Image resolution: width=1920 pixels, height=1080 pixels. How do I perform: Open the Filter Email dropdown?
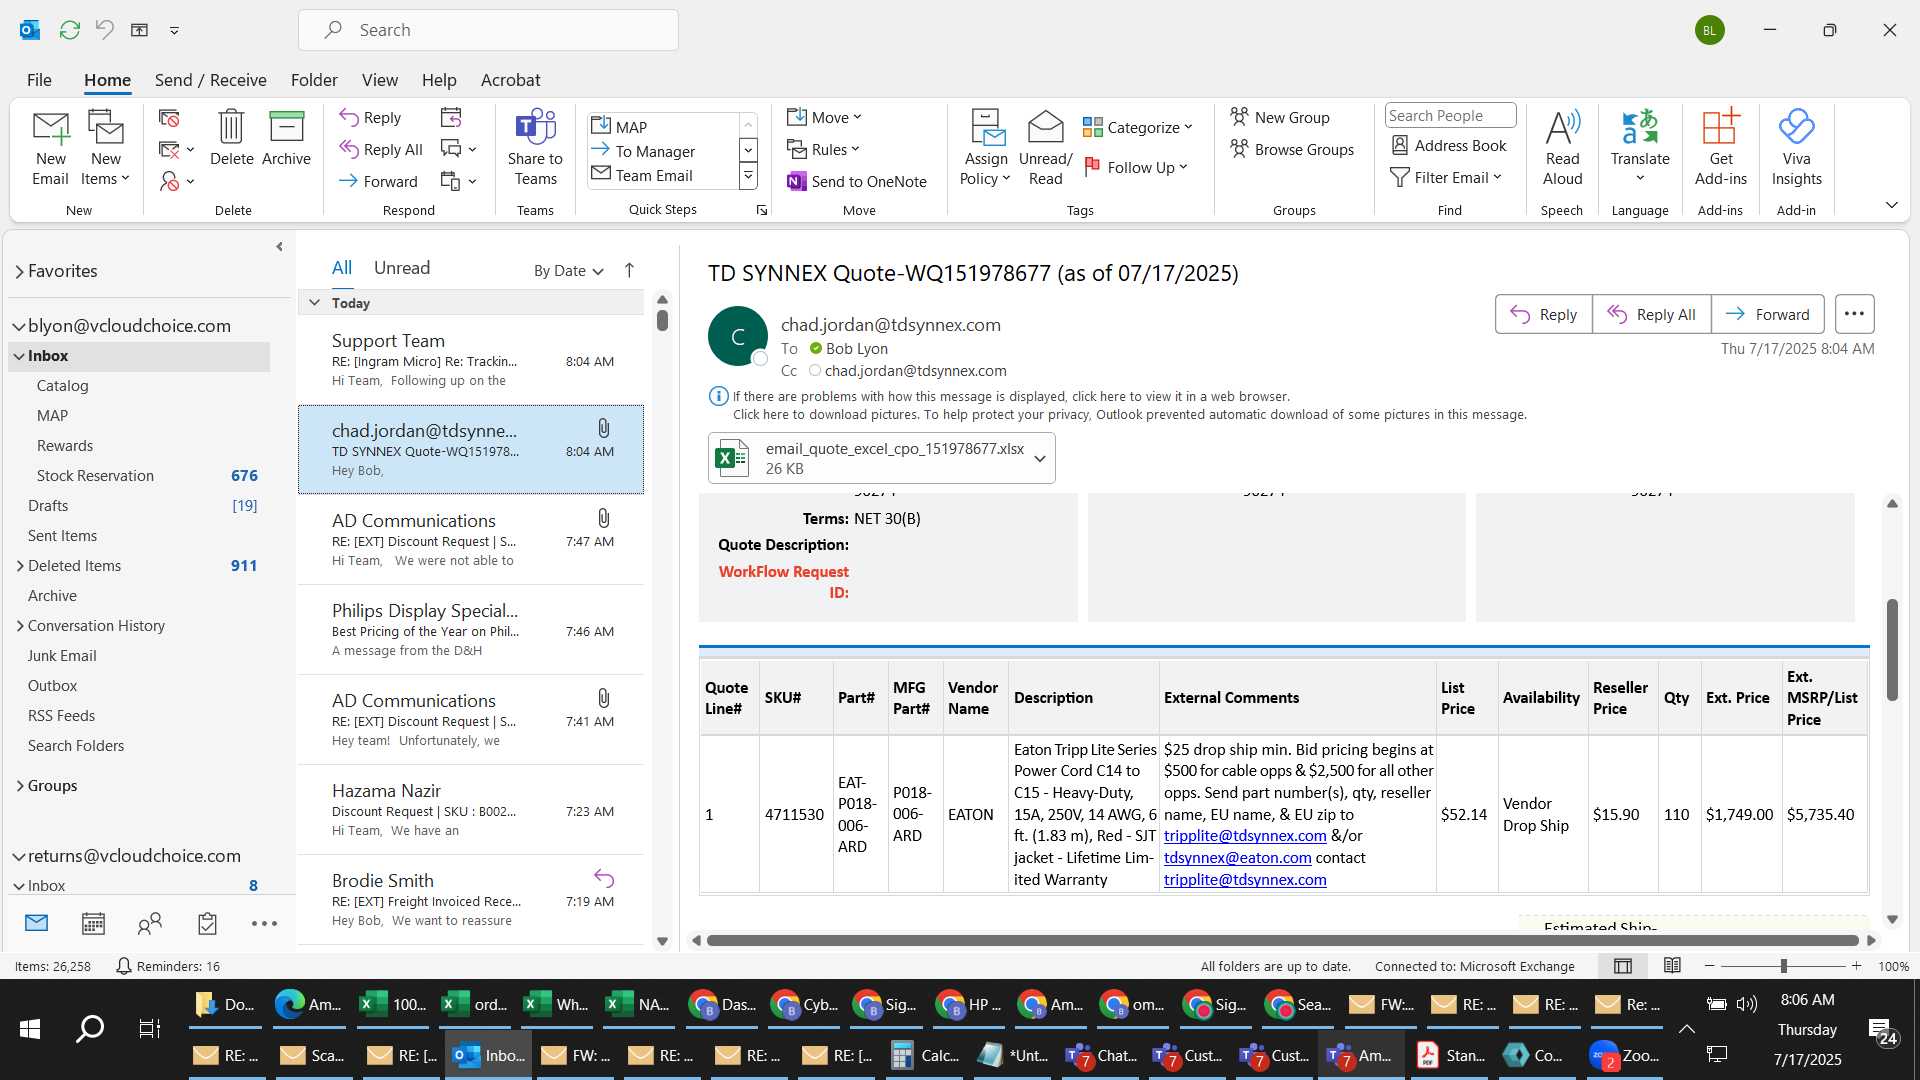coord(1447,177)
